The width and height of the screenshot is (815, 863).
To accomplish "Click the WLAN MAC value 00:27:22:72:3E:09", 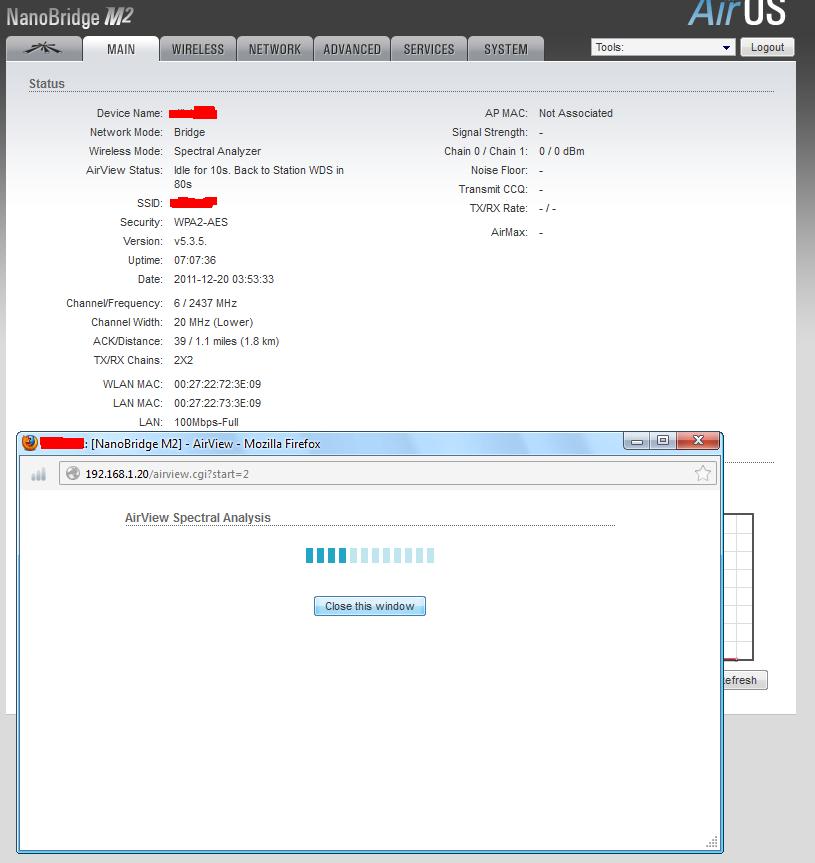I will (217, 384).
